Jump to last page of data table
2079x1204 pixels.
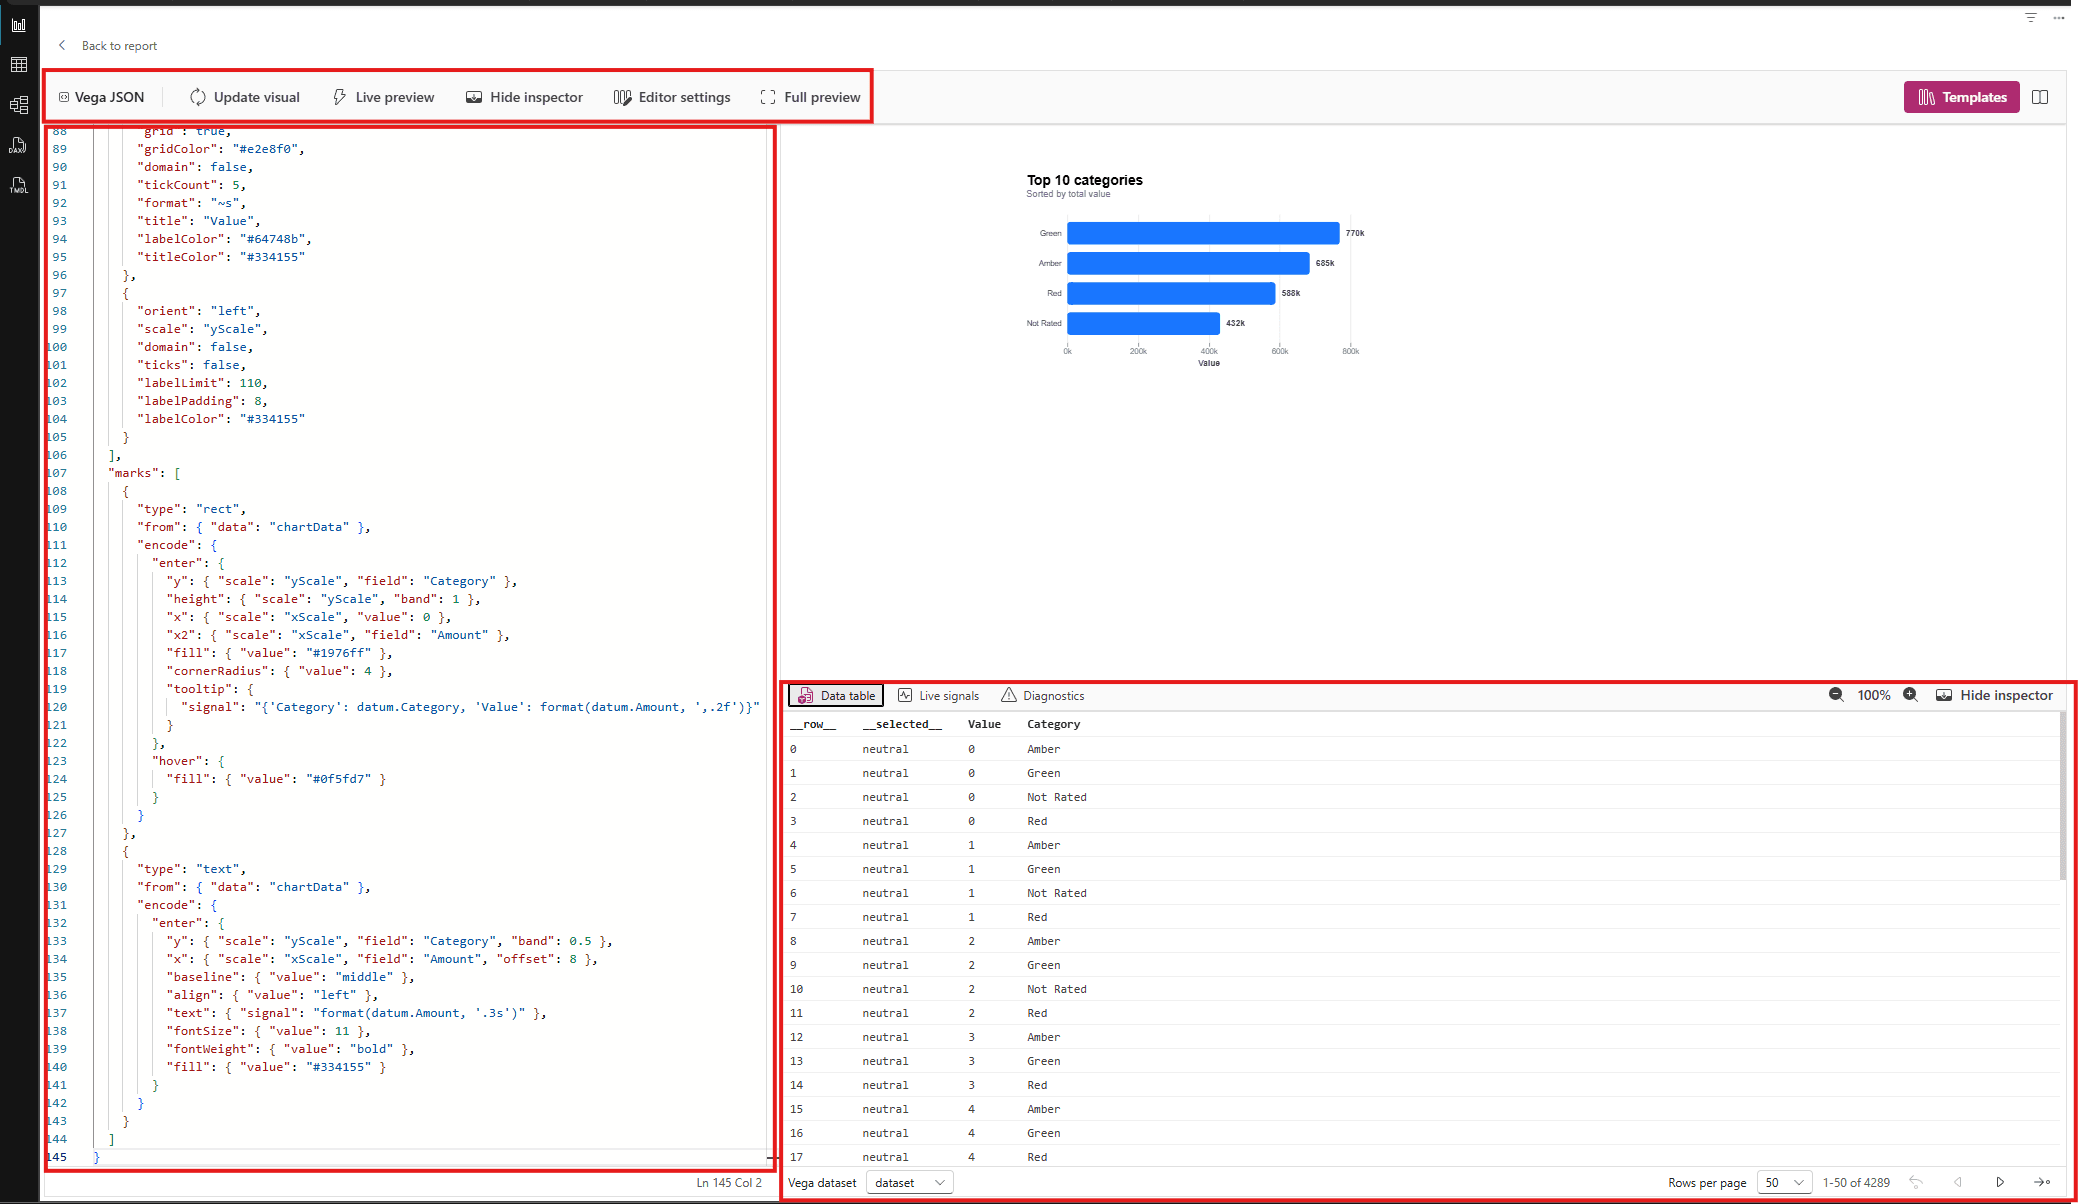pos(2042,1182)
